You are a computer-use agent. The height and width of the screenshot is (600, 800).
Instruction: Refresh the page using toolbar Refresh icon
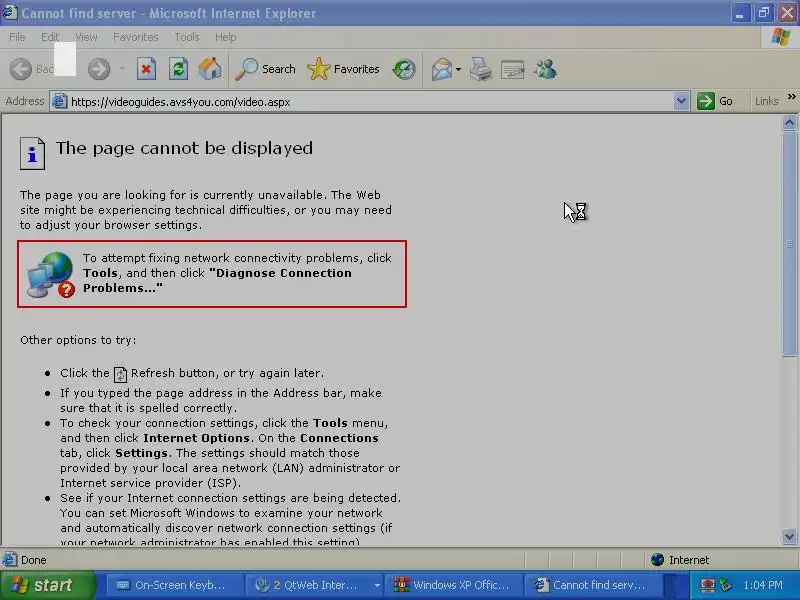[179, 69]
